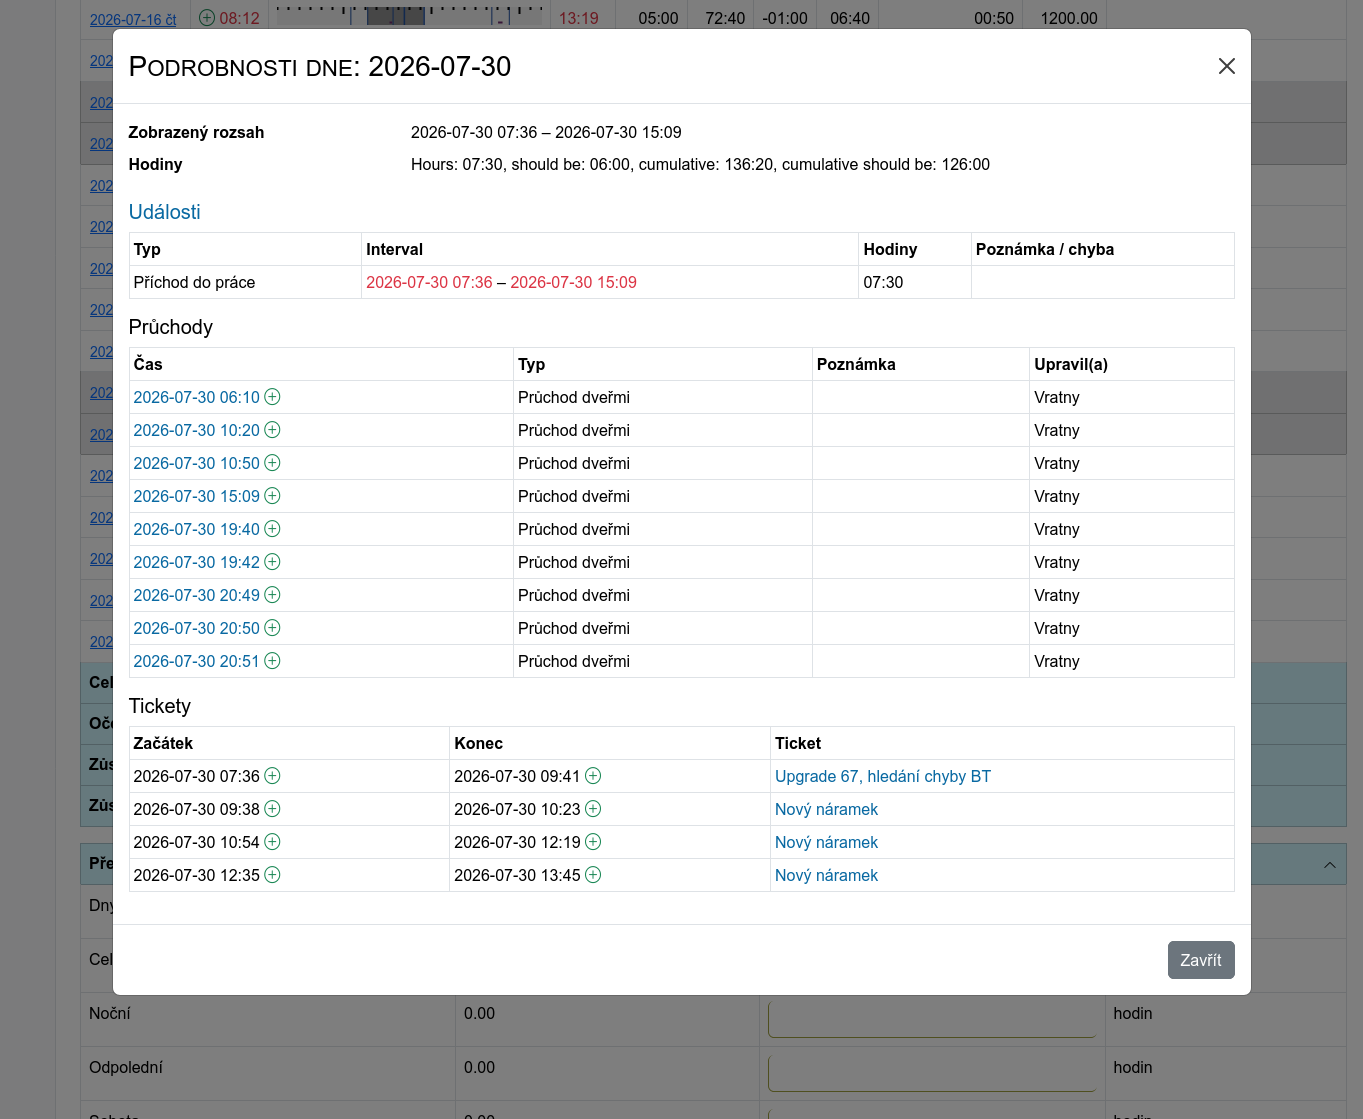Click plus icon beside ticket start 10:54
This screenshot has height=1119, width=1363.
click(272, 842)
